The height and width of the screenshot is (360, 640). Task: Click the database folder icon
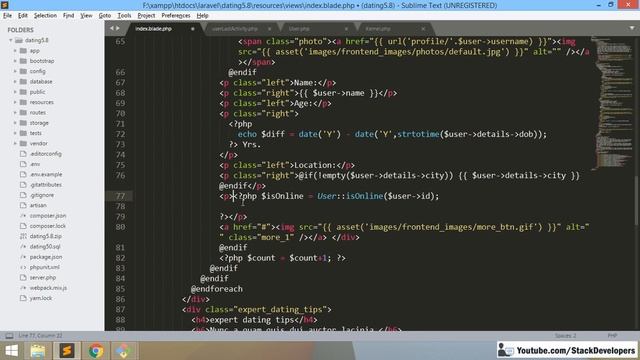(23, 82)
